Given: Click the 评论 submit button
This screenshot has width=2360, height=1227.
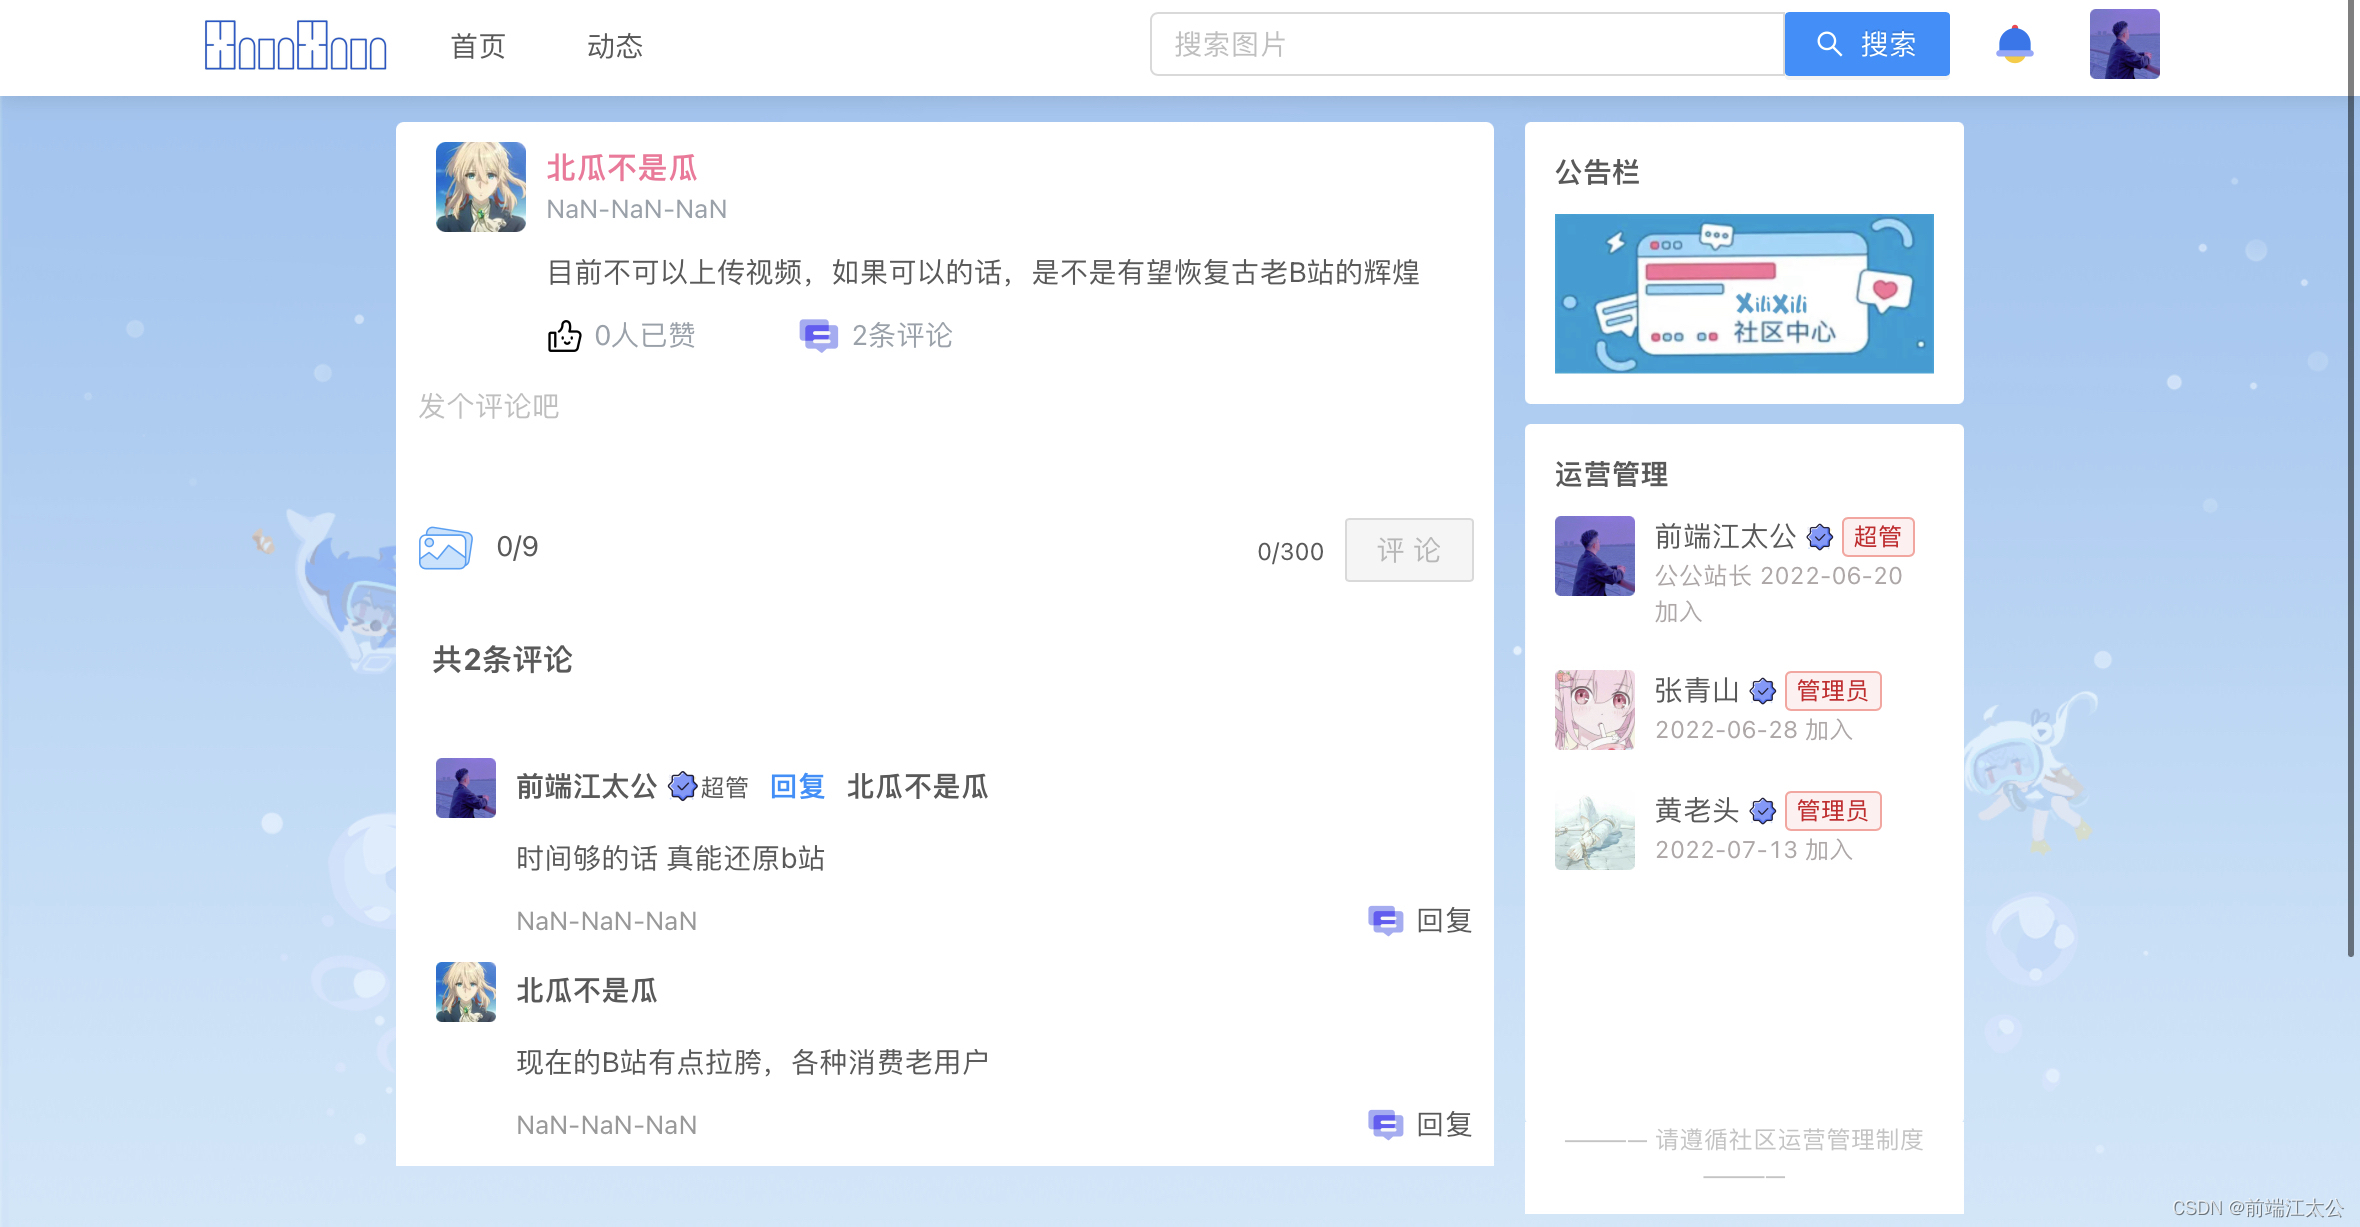Looking at the screenshot, I should click(1409, 549).
